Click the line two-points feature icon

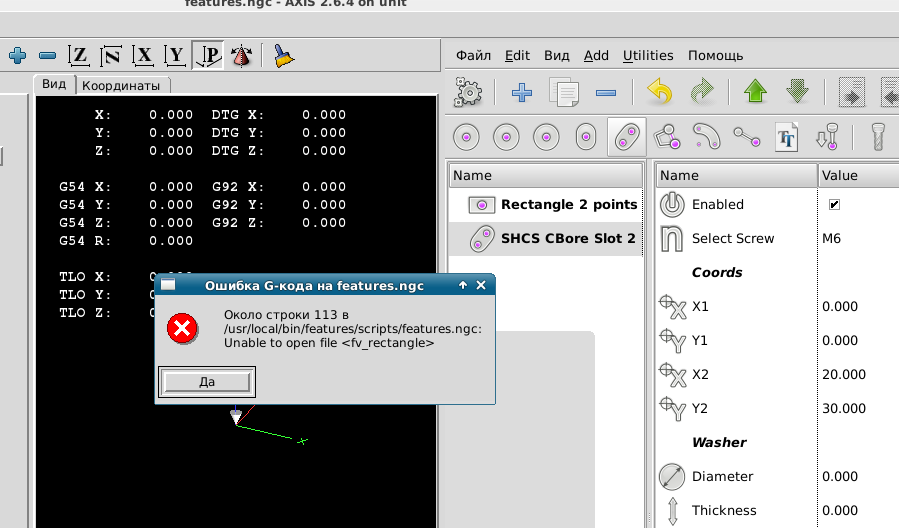tap(746, 138)
